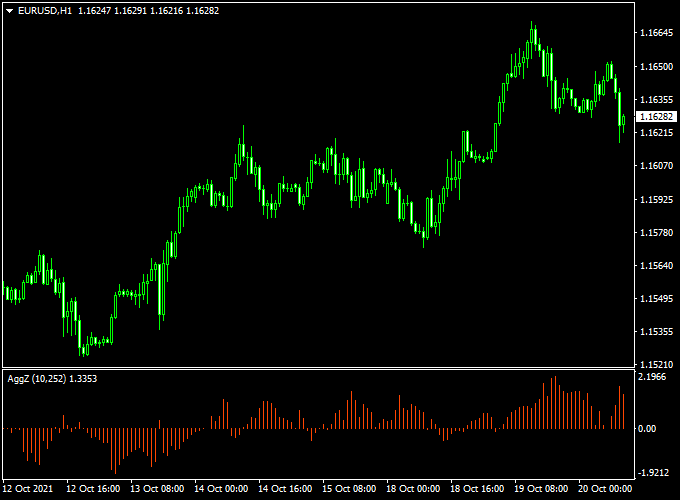Click price scale value 1.15925
This screenshot has height=500, width=680.
(657, 199)
